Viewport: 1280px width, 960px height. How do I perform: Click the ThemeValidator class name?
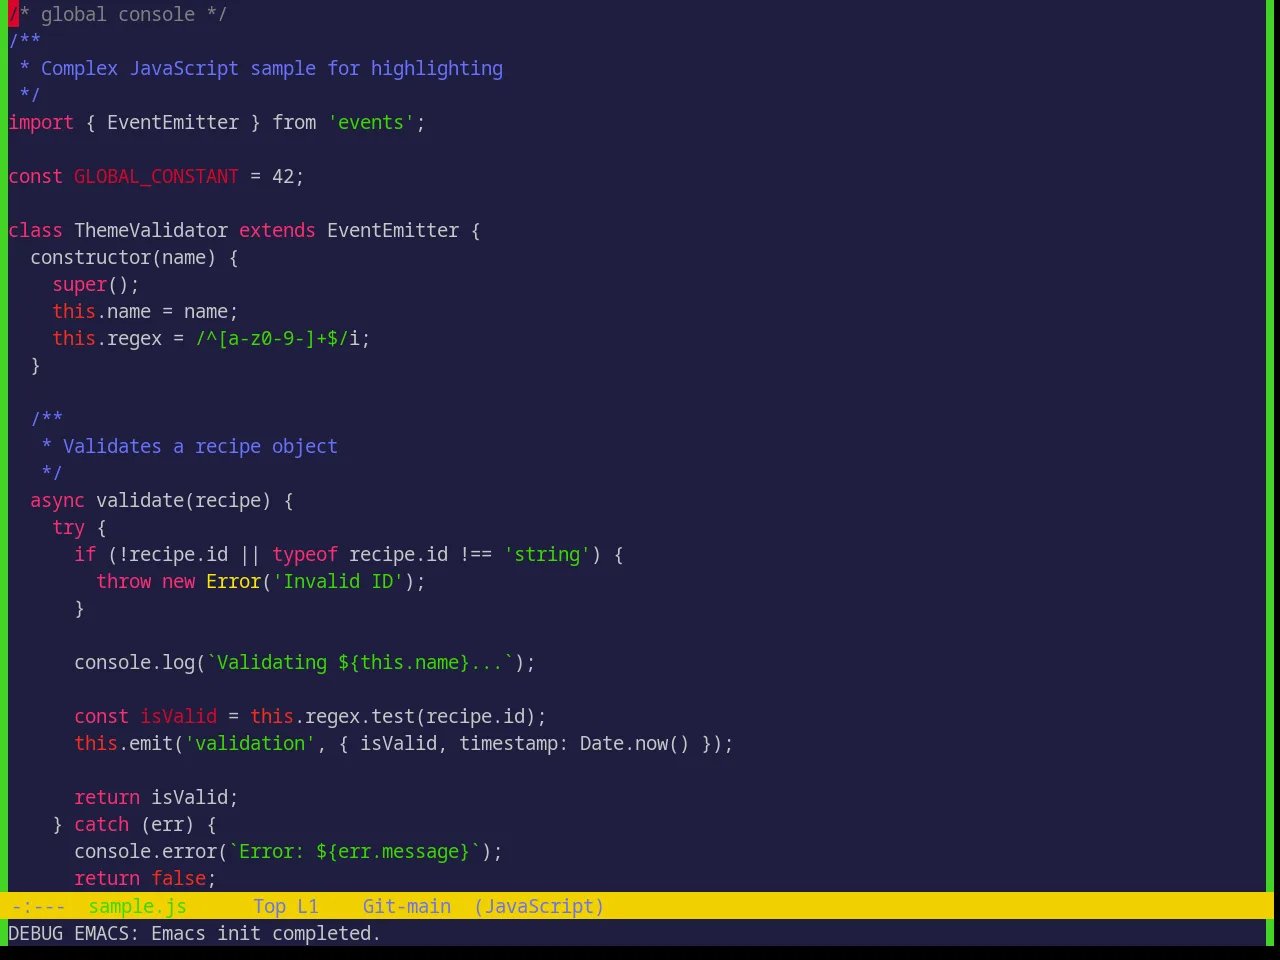point(151,230)
